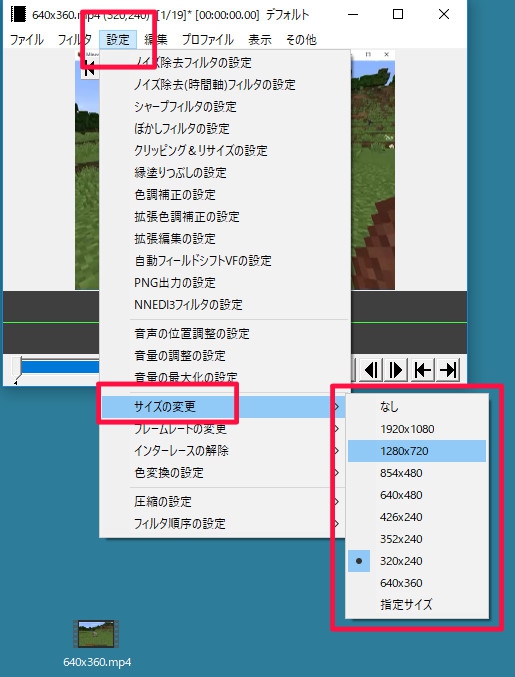Open the その他 menu
Screen dimensions: 515x677
[301, 40]
